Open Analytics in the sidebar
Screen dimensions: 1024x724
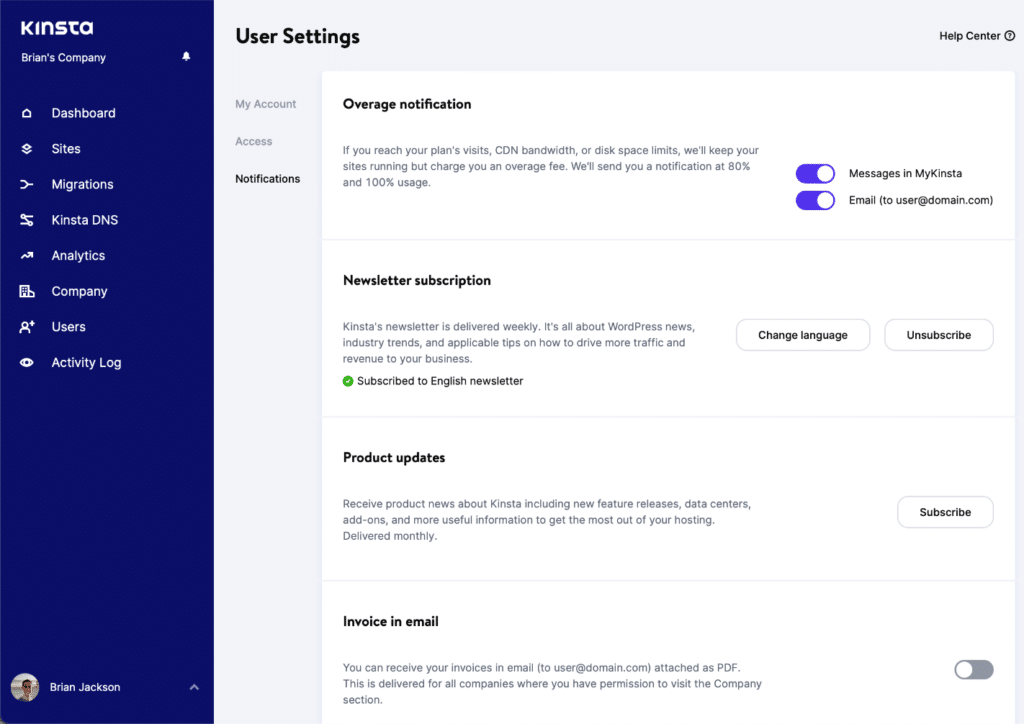click(78, 256)
